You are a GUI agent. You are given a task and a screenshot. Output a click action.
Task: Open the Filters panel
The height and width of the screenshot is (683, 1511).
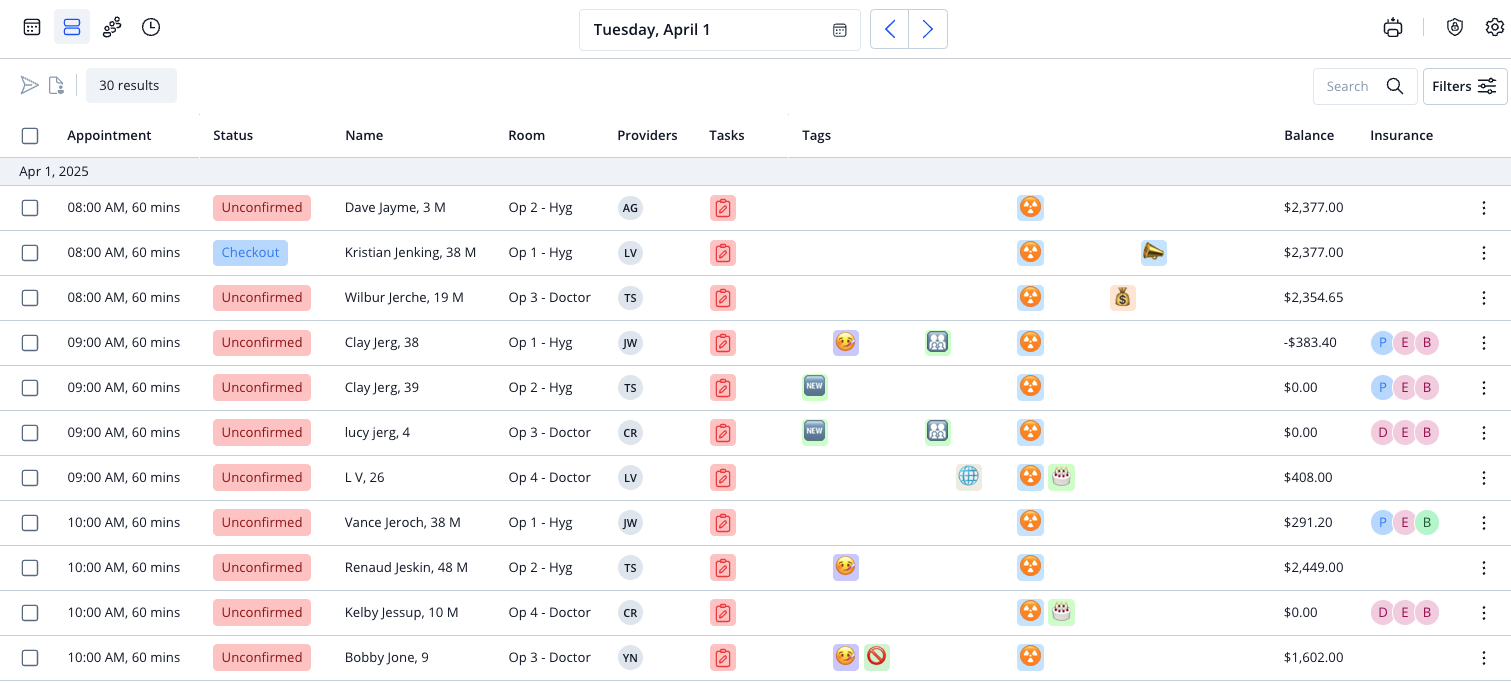pos(1465,86)
